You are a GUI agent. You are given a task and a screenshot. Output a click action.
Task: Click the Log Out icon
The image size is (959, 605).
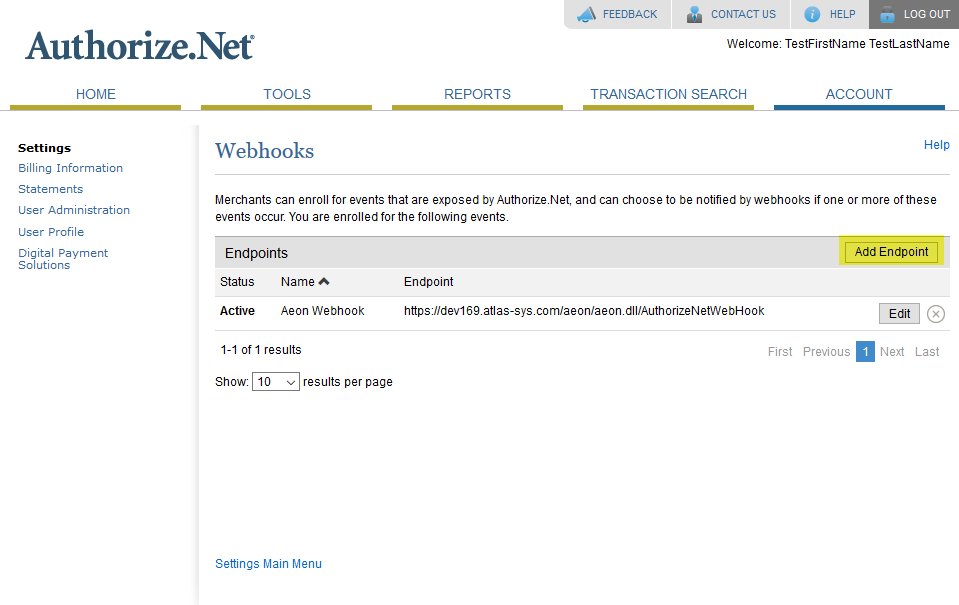885,14
